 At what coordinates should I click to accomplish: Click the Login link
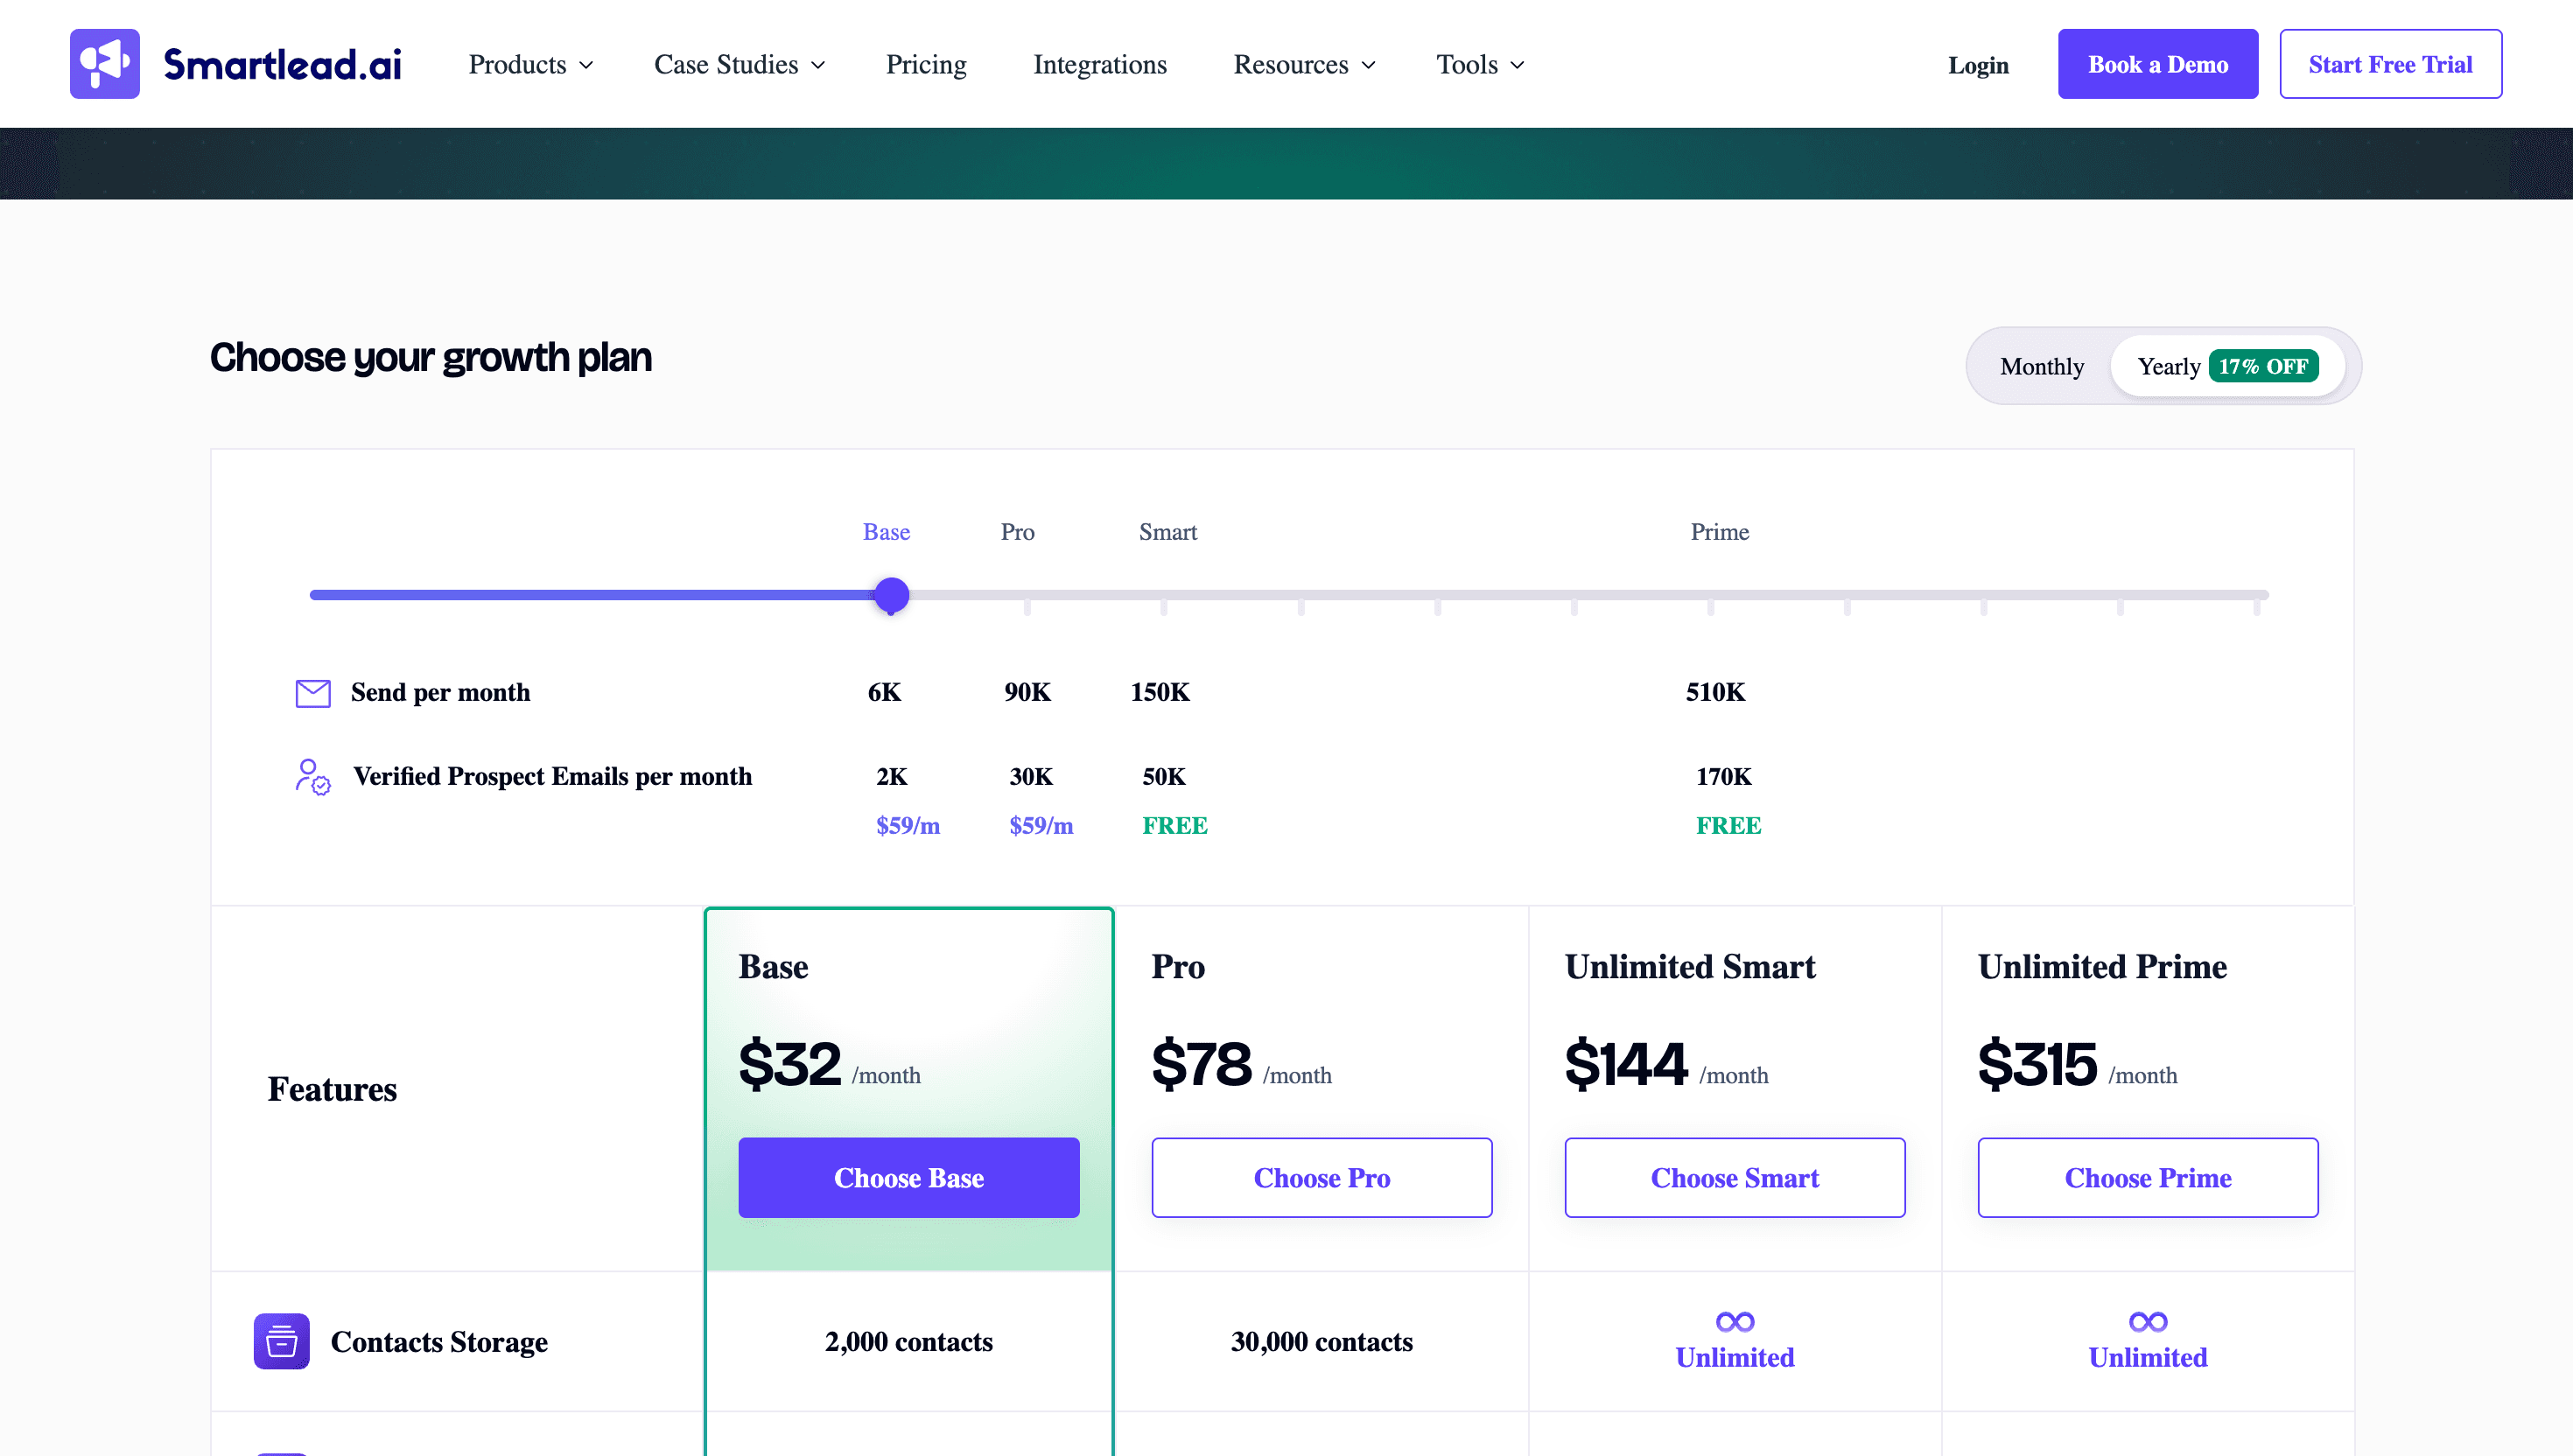click(x=1977, y=63)
